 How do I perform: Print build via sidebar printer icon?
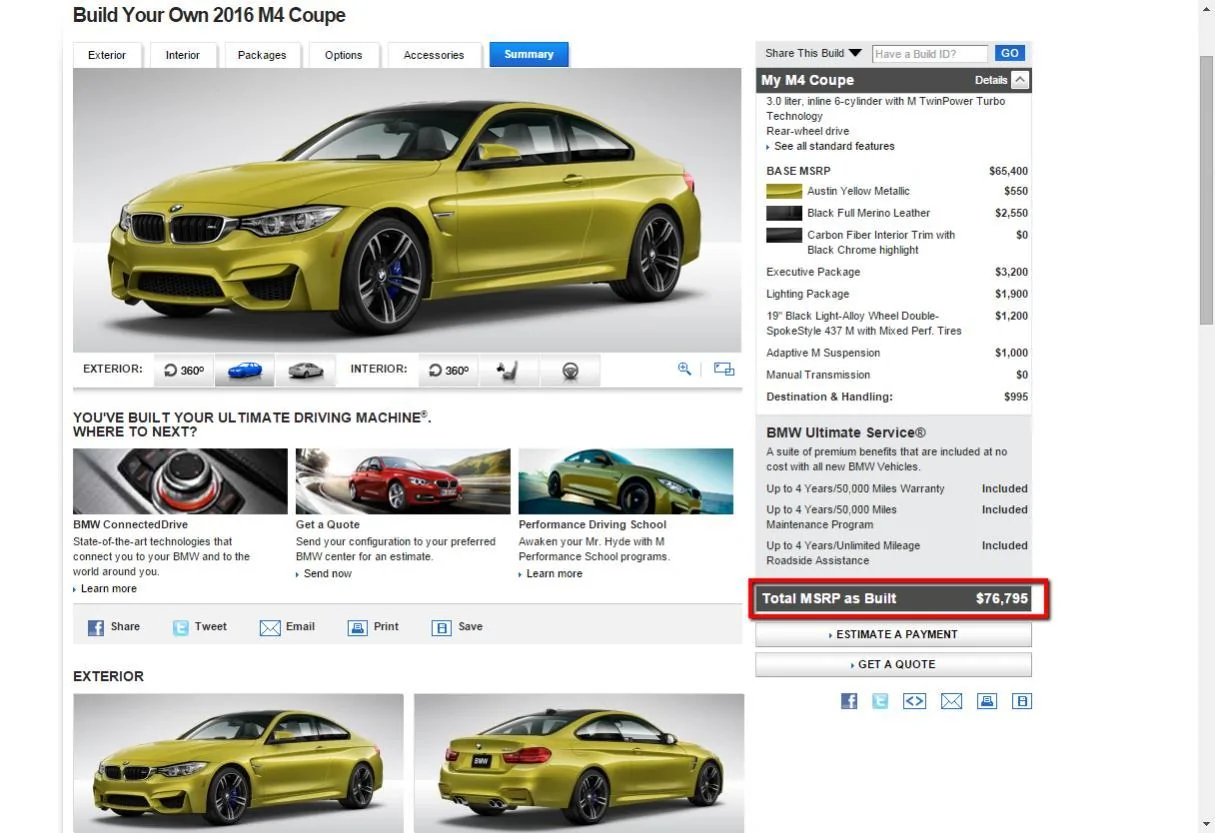987,701
